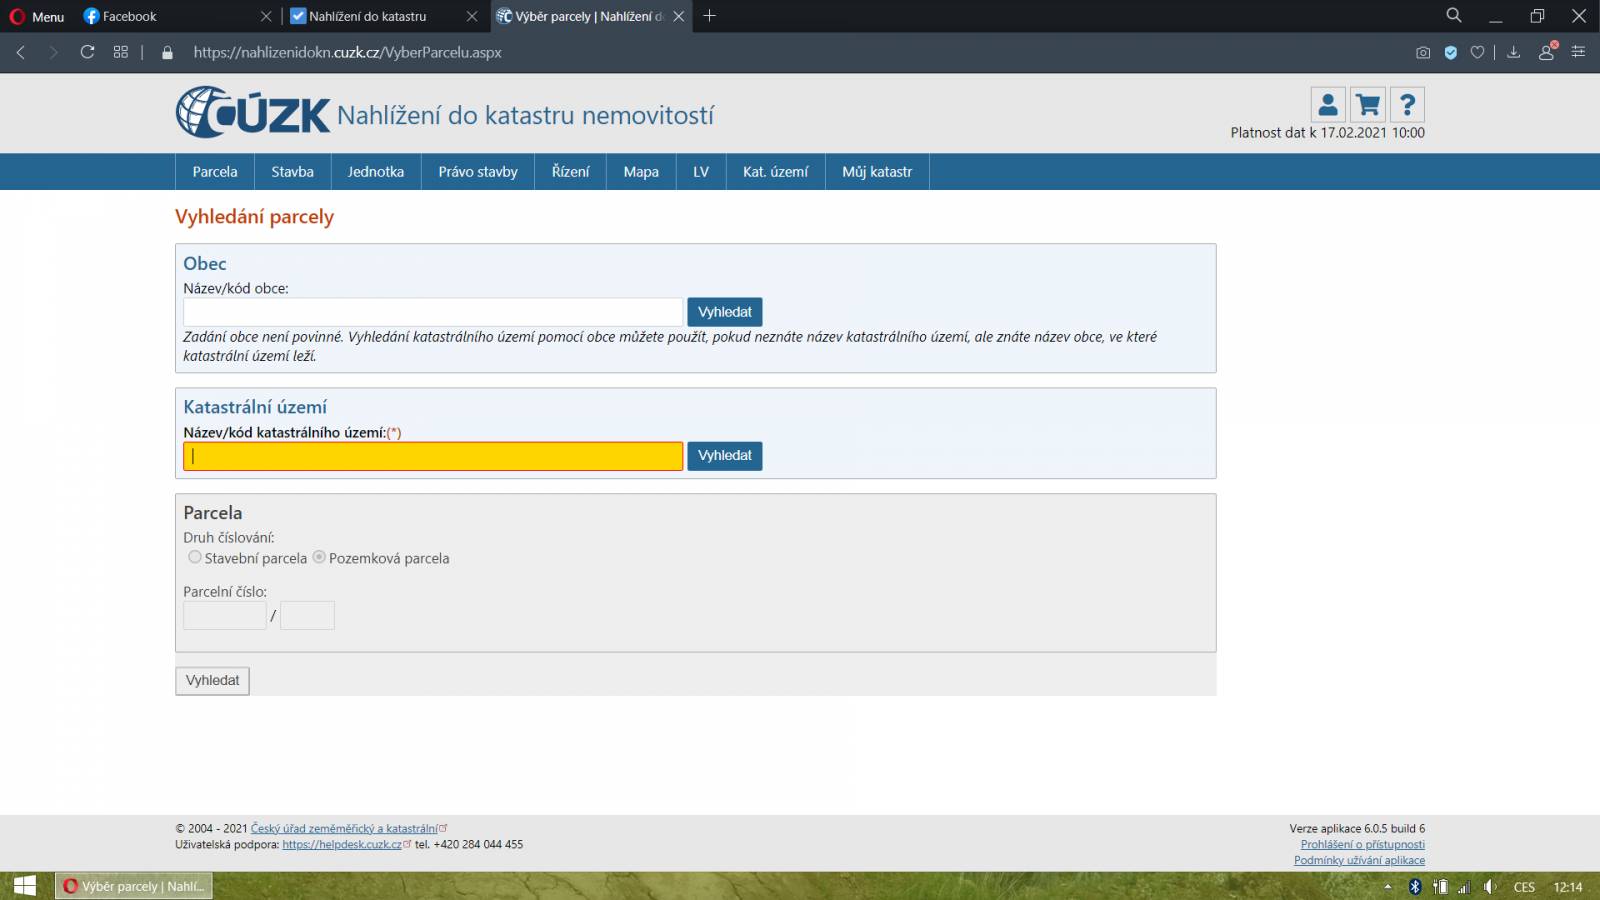Open Český úřad zeměměřický a katastrální link
This screenshot has width=1600, height=900.
(x=344, y=828)
